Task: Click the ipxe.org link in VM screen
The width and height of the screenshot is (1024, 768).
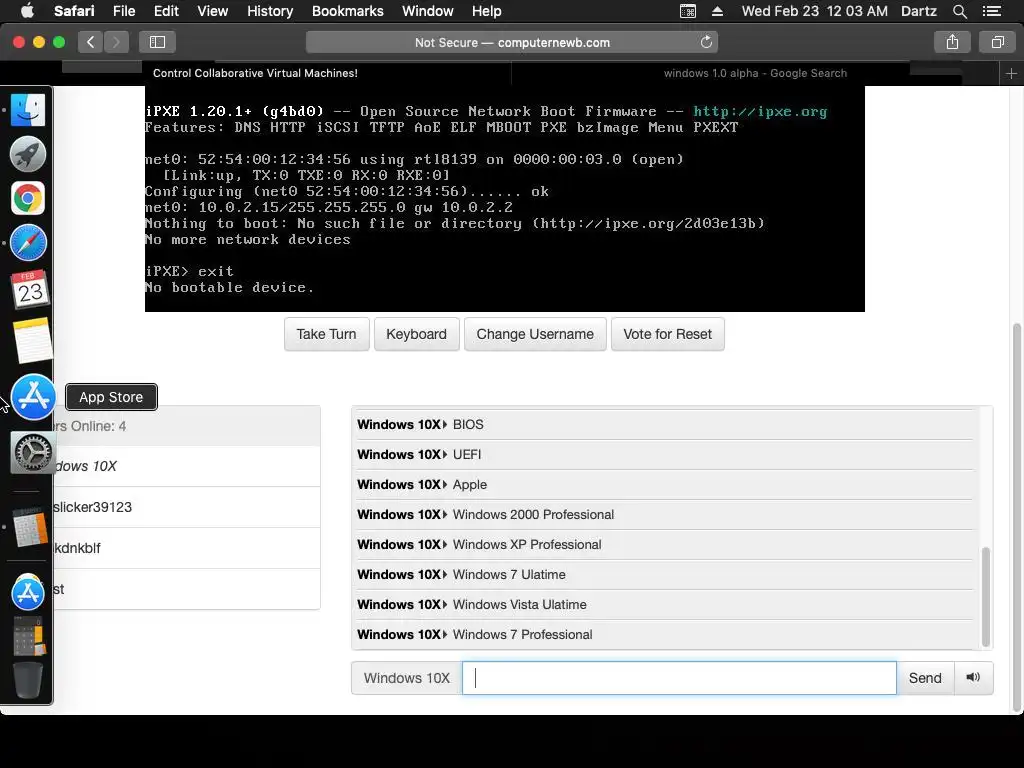Action: click(x=760, y=112)
